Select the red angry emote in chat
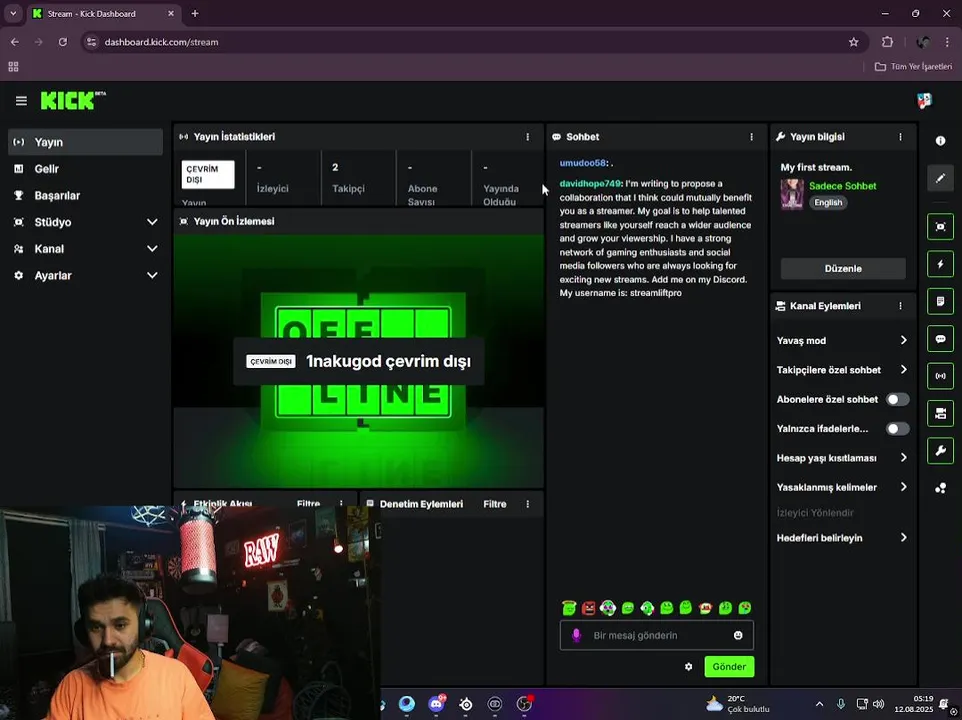962x720 pixels. [x=588, y=608]
